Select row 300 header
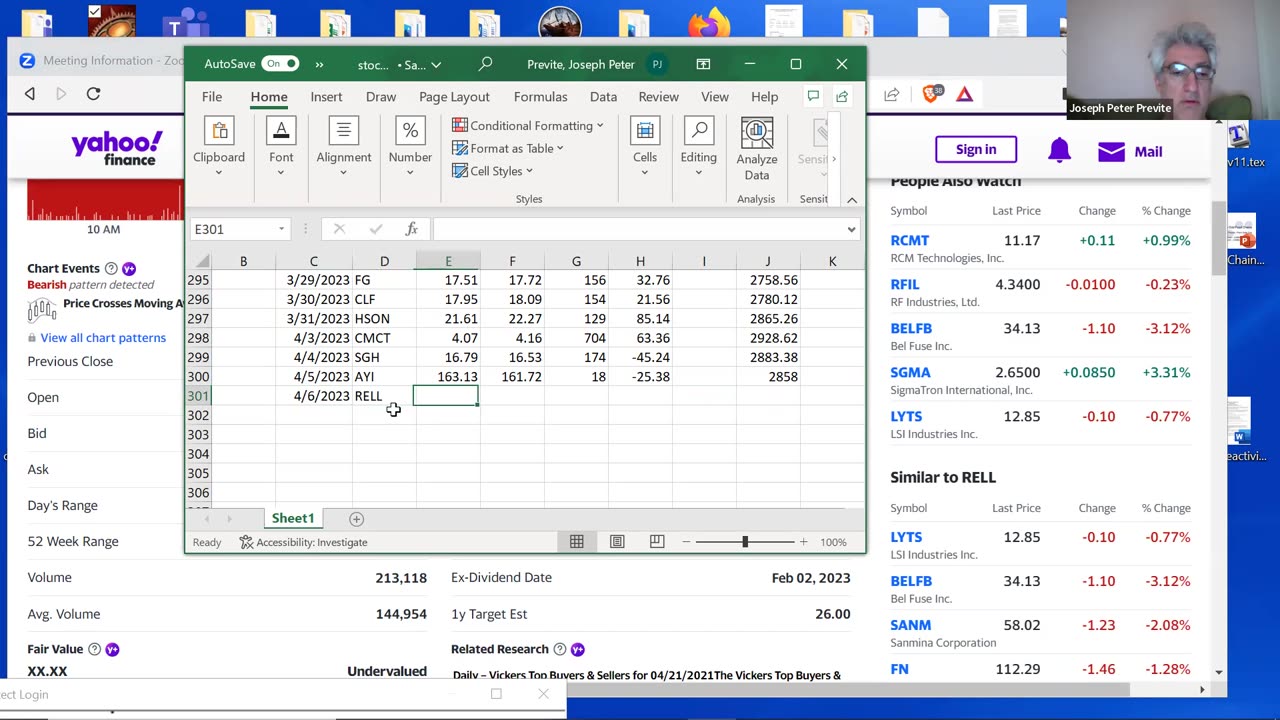The height and width of the screenshot is (720, 1280). tap(198, 377)
